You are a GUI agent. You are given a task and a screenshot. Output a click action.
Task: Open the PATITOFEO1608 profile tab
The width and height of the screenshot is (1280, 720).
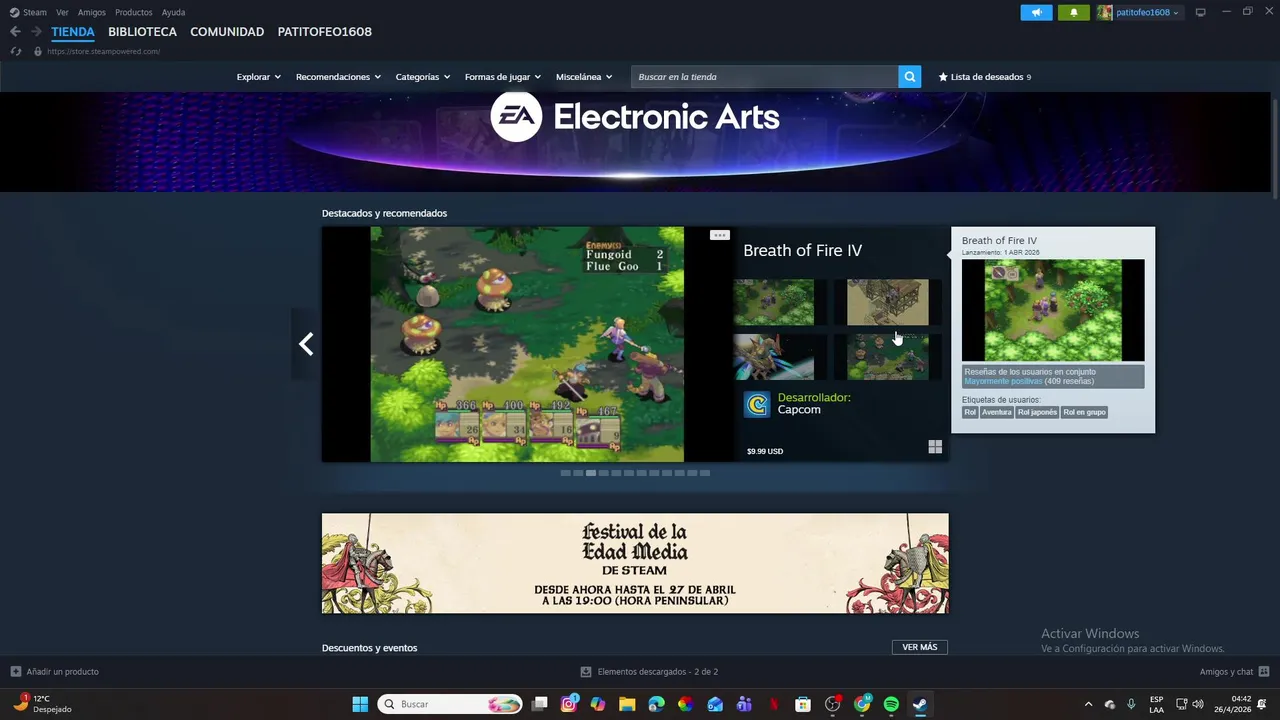(325, 32)
